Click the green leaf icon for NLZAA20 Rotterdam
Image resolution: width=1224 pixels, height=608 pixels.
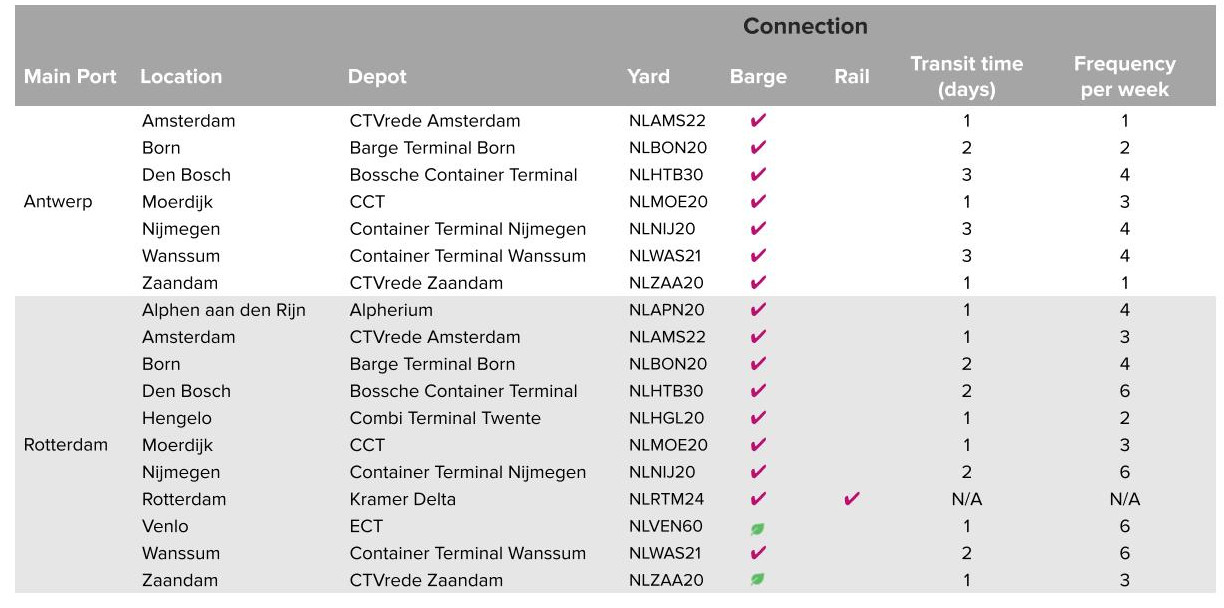pyautogui.click(x=758, y=580)
